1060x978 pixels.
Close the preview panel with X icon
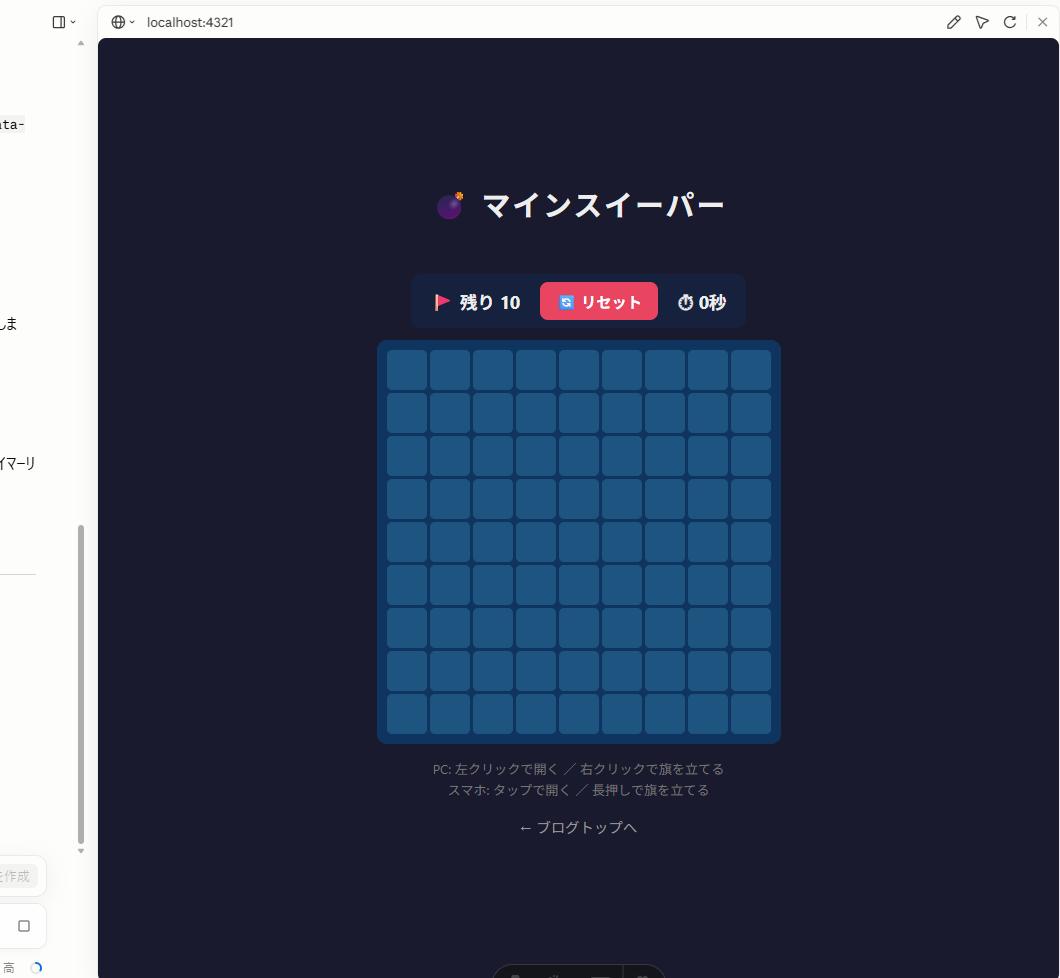1042,22
